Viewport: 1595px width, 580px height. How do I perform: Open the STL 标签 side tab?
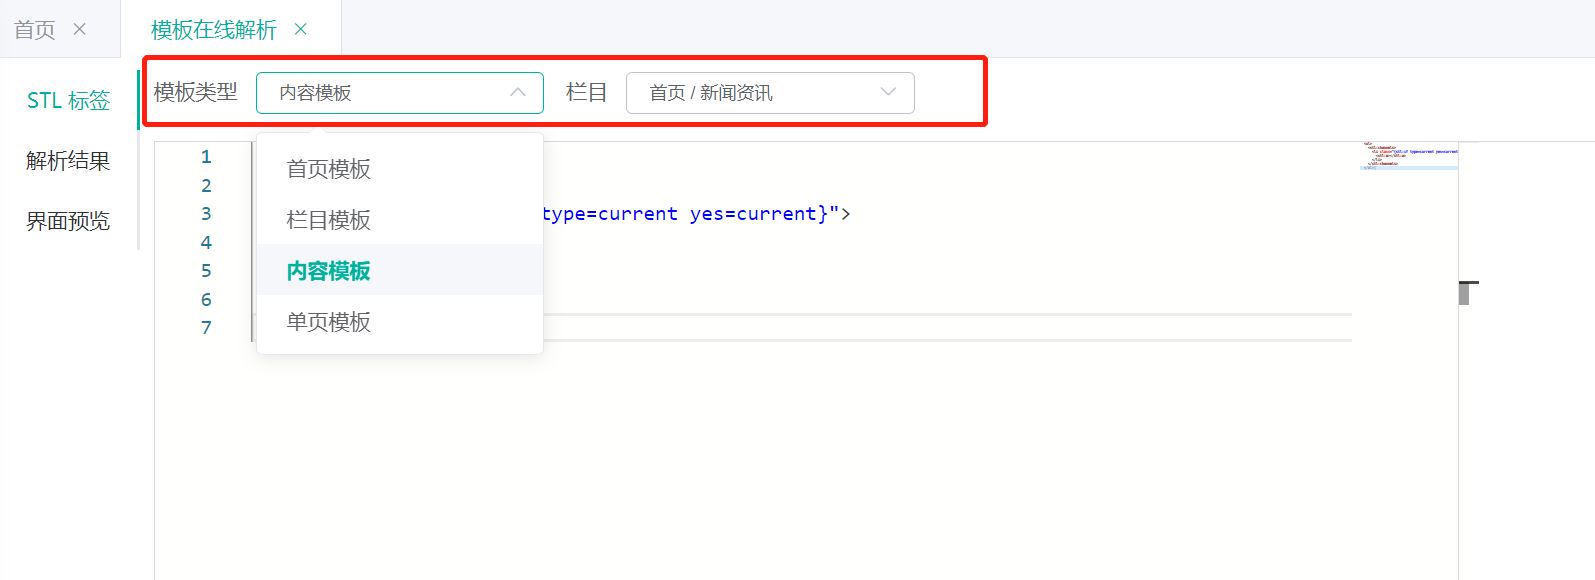(68, 100)
